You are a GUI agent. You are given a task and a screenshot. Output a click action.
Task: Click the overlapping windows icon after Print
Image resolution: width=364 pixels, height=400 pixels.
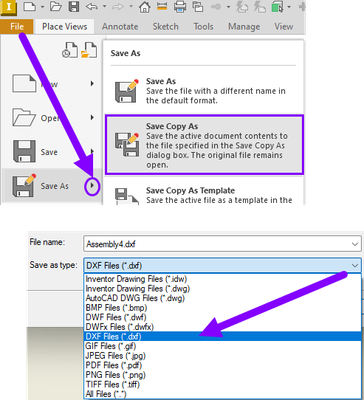coord(198,7)
